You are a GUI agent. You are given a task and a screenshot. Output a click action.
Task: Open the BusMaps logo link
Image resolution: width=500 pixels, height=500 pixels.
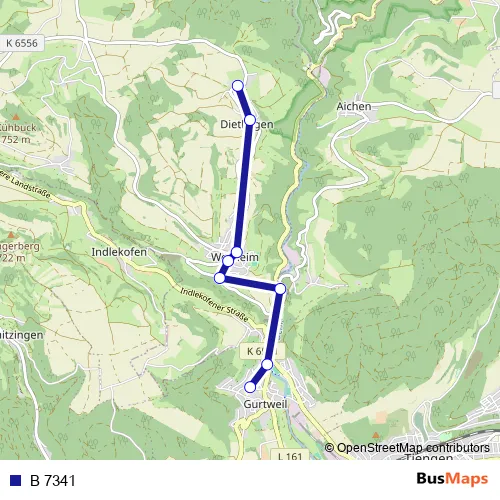pyautogui.click(x=452, y=479)
